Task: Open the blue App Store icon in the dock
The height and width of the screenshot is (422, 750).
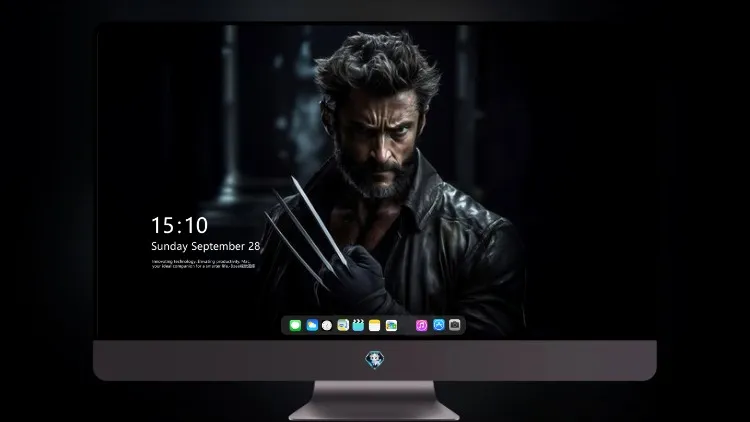Action: pos(439,325)
